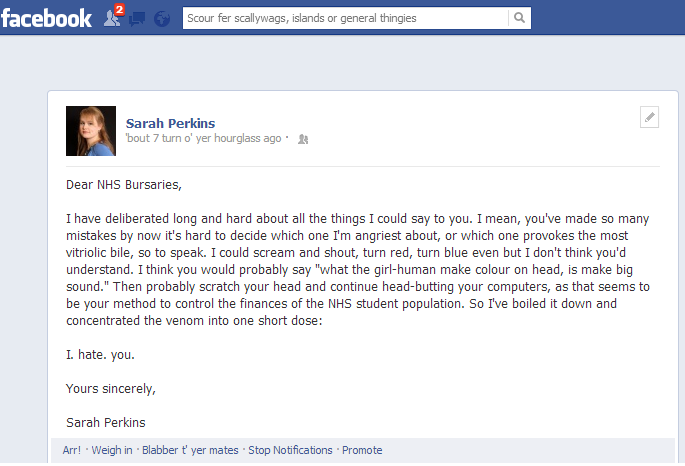Open the globe notifications icon
The image size is (685, 466).
click(162, 19)
